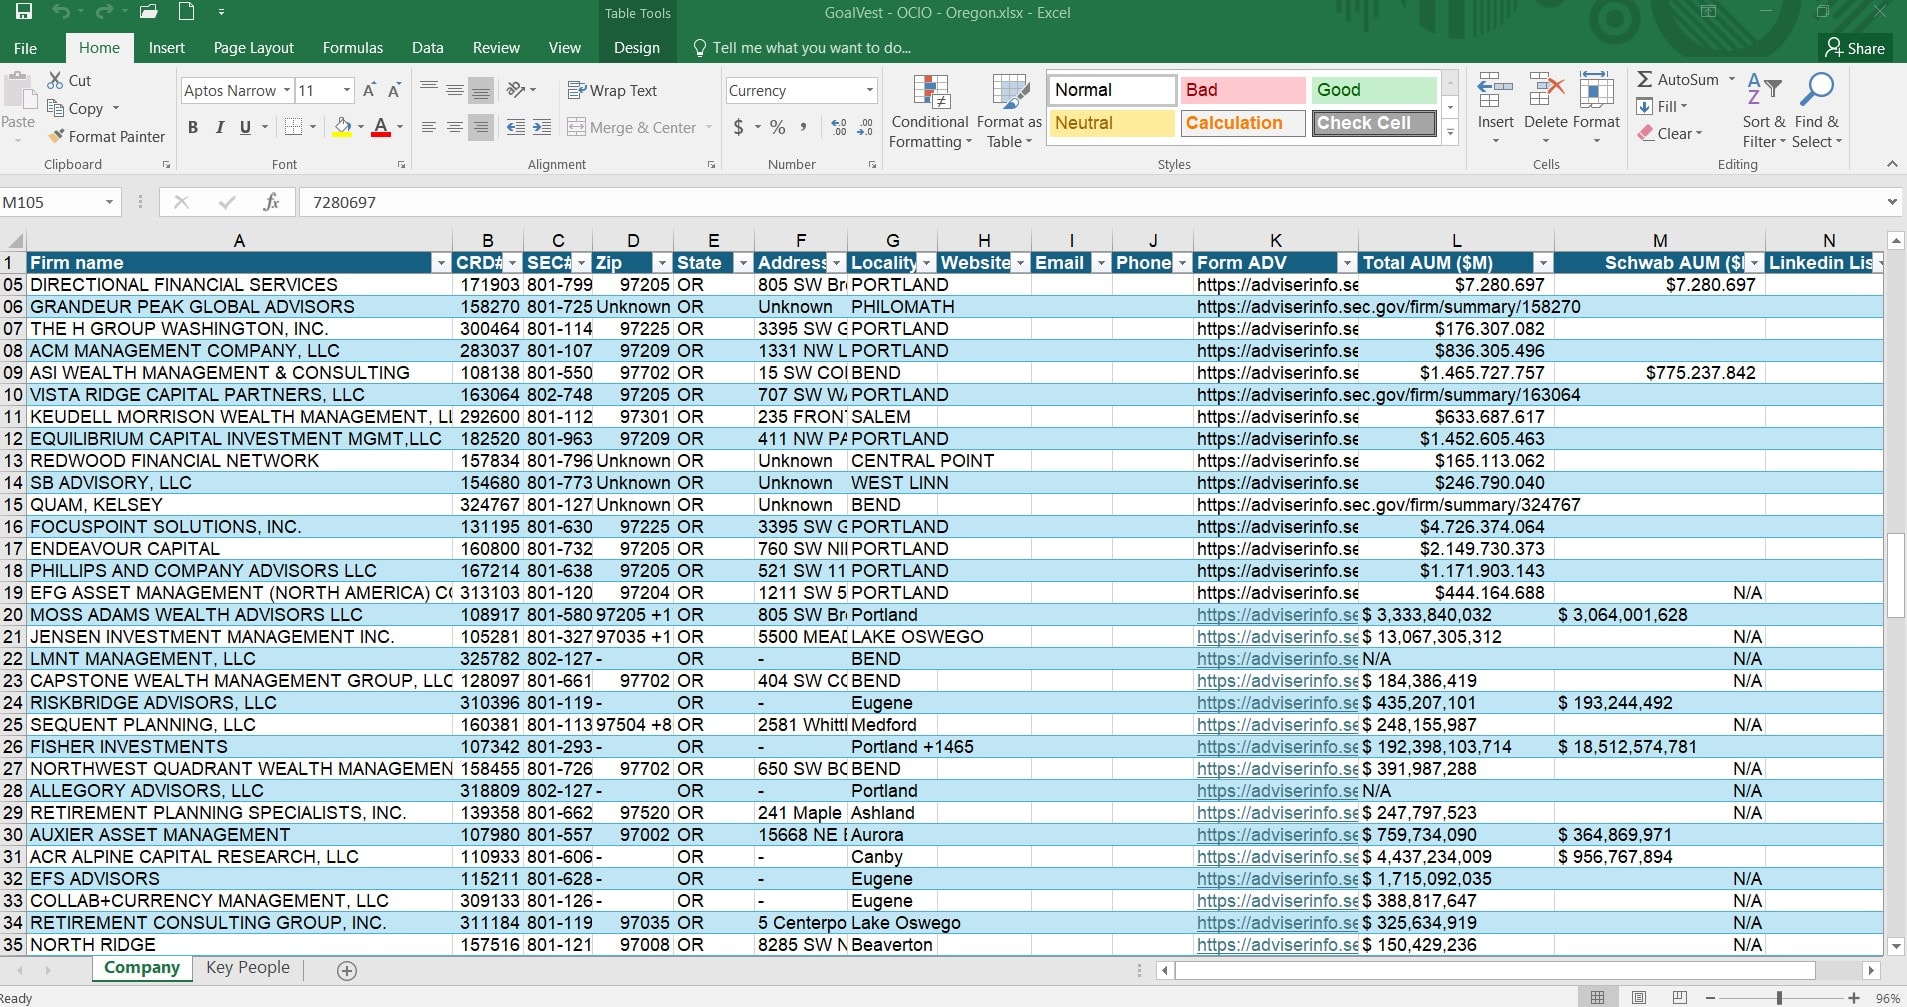Toggle Underline formatting
Screen dimensions: 1907x1007
(x=245, y=127)
